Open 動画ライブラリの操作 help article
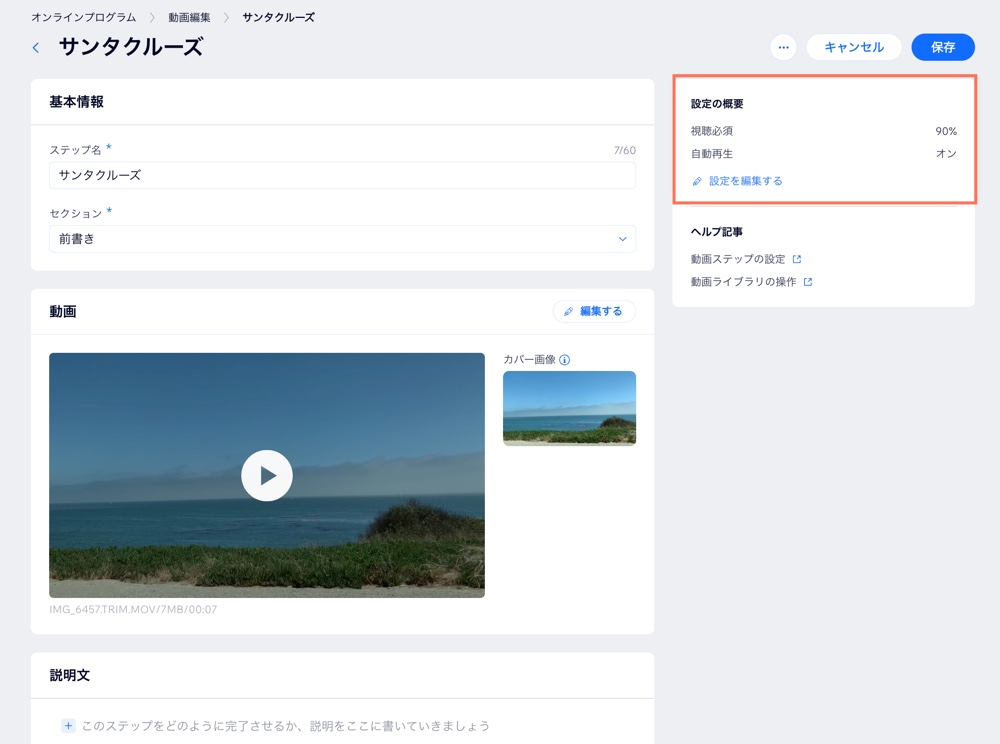Screen dimensions: 1000x744 pos(744,282)
